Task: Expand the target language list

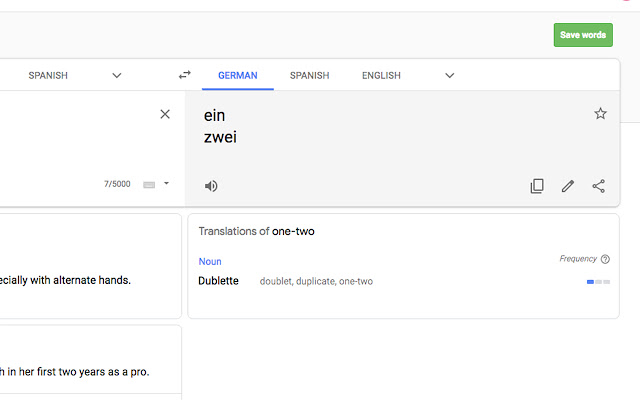Action: click(450, 75)
